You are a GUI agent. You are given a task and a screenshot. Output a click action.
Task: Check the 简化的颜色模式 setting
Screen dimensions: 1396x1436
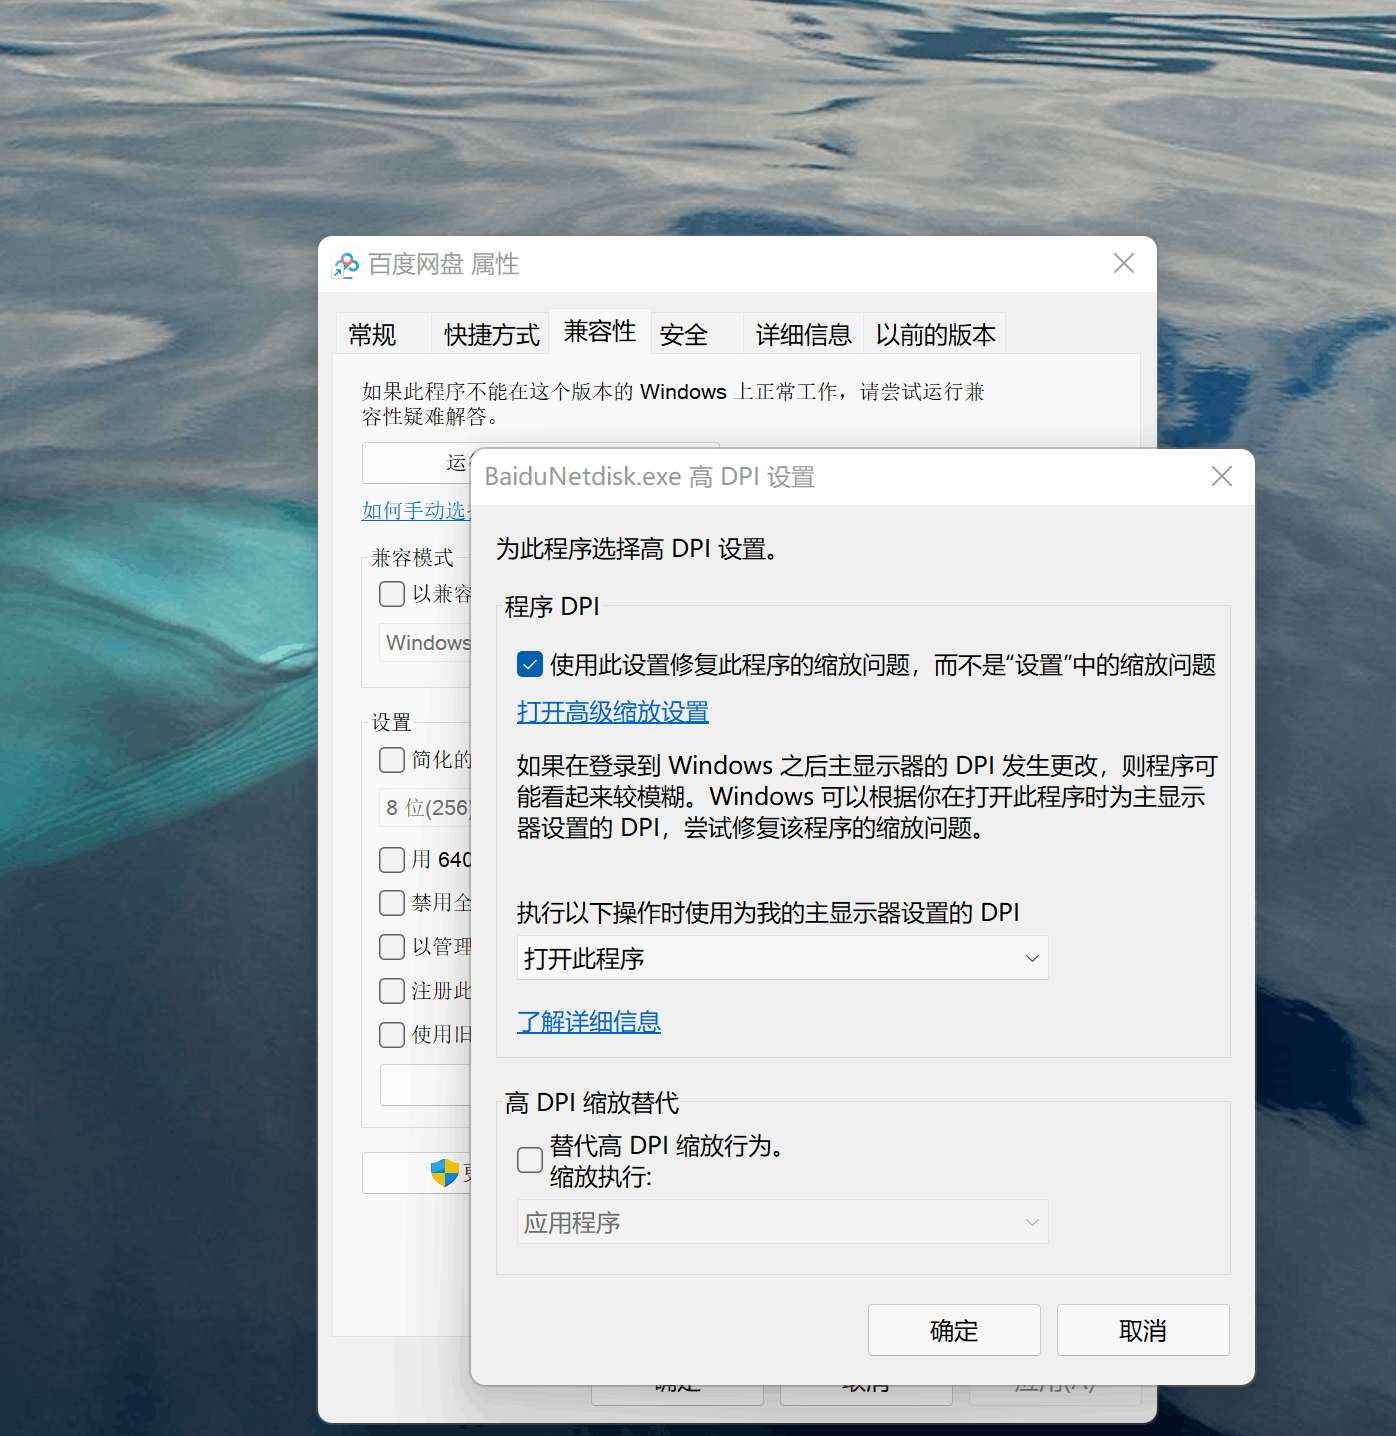391,760
